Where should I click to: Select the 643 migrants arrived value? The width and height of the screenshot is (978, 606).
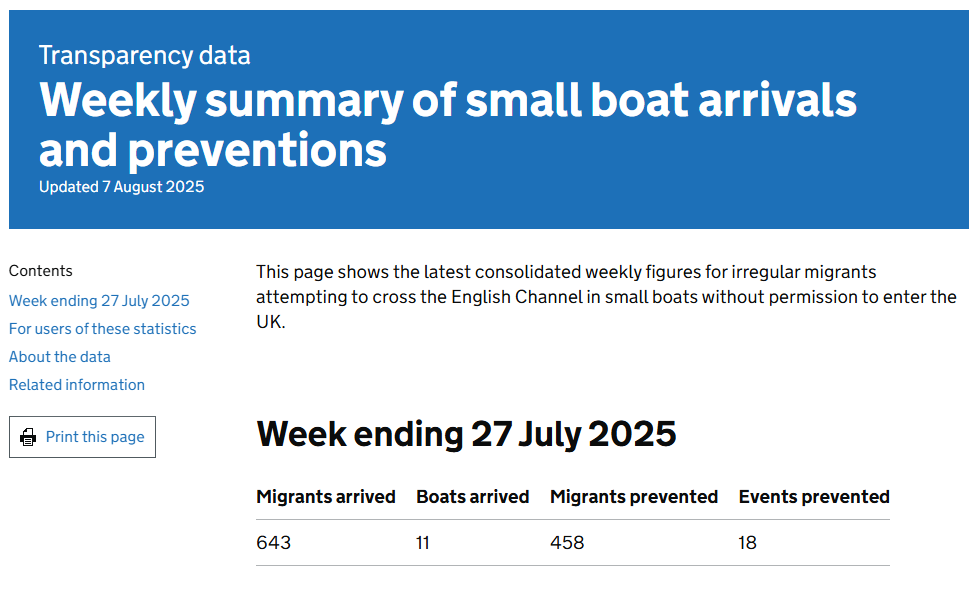coord(274,543)
